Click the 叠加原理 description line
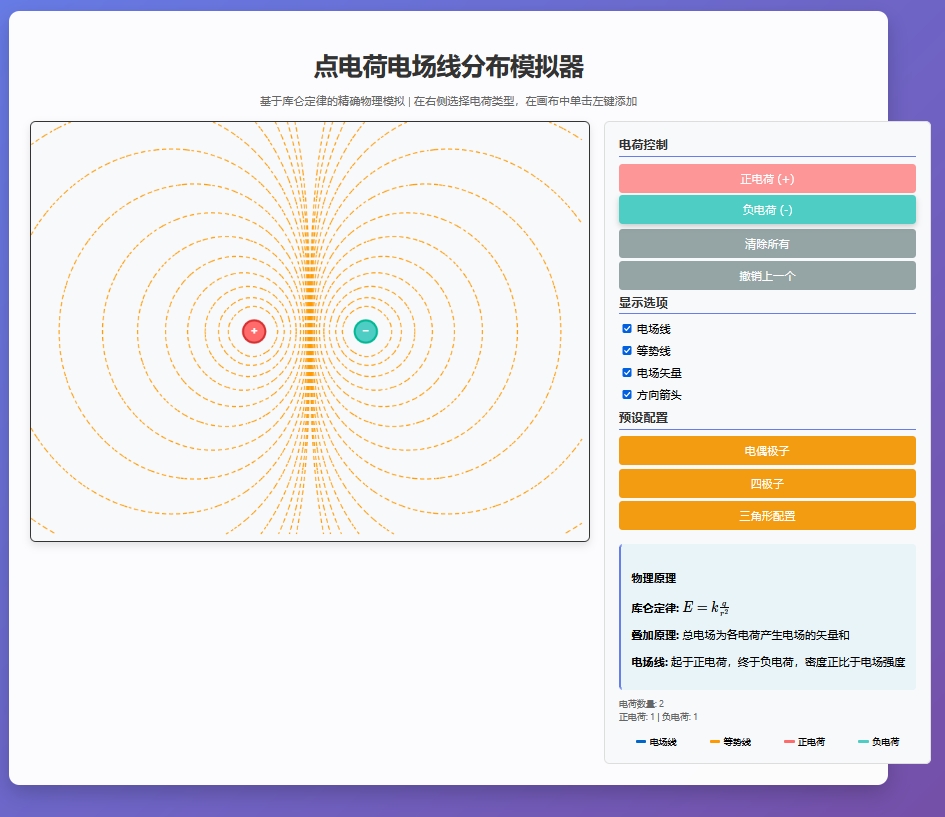The width and height of the screenshot is (945, 817). pos(740,635)
